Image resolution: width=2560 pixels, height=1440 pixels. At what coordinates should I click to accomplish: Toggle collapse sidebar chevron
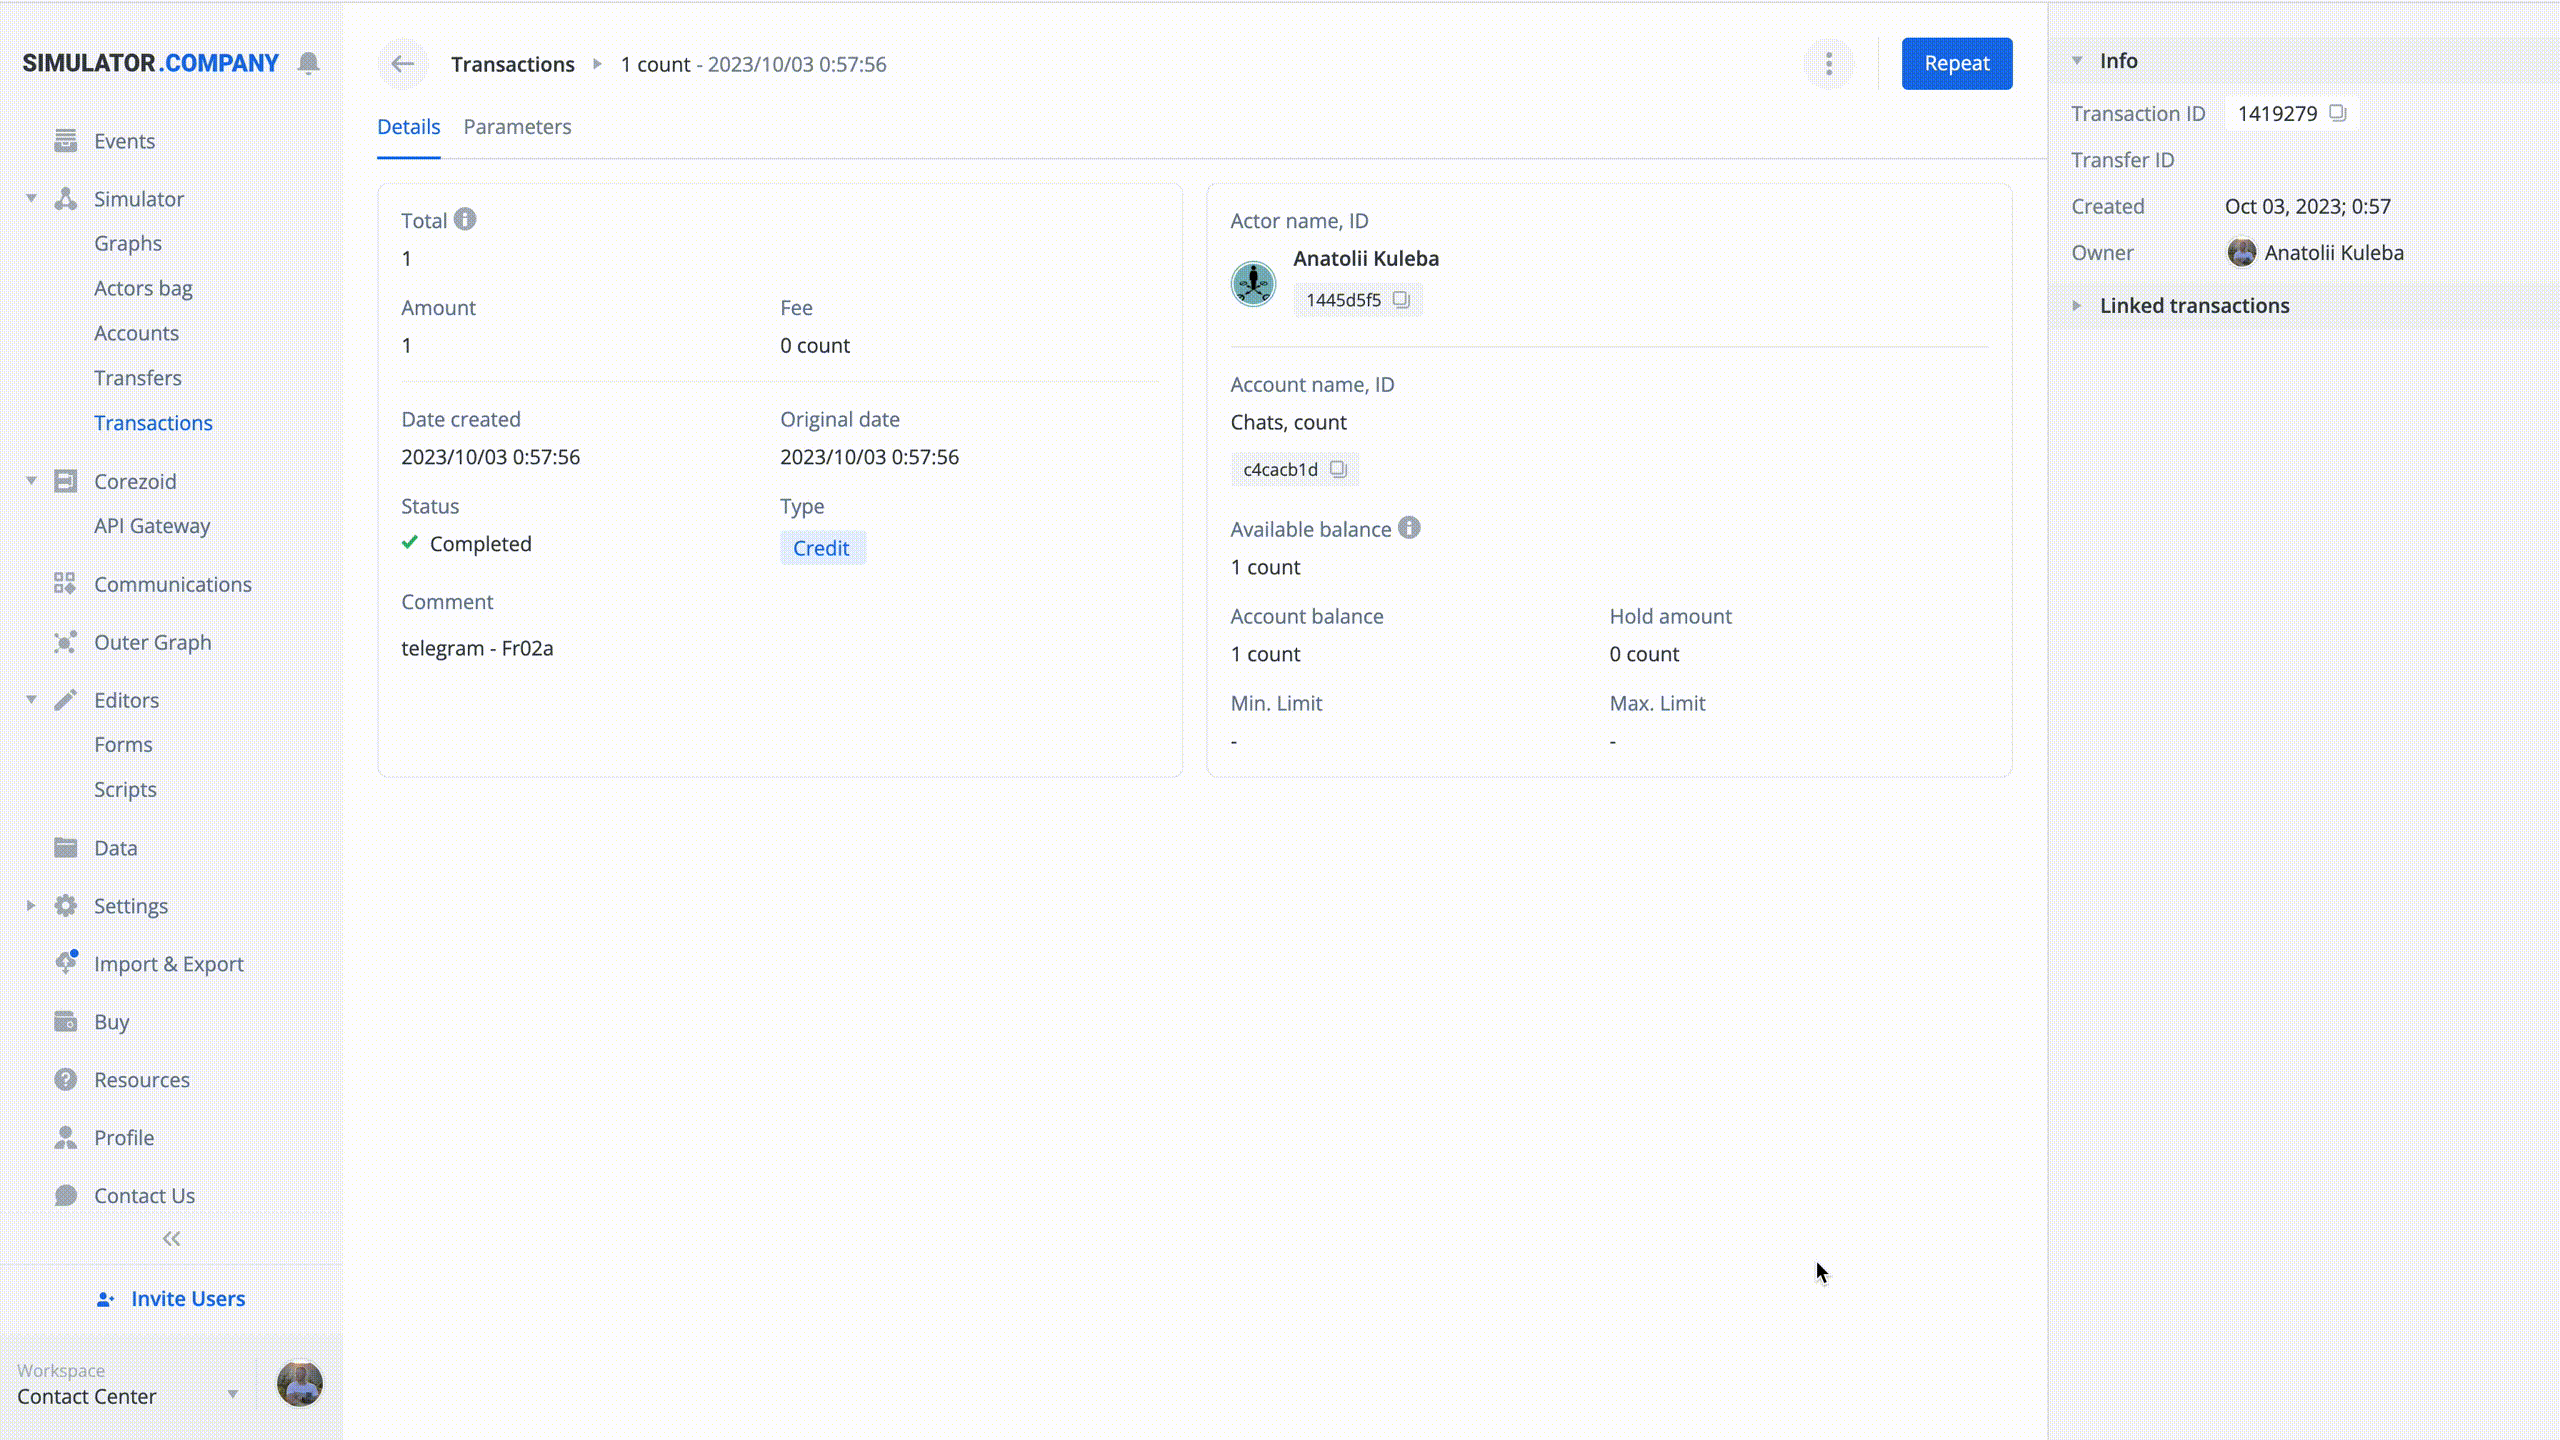click(x=171, y=1238)
